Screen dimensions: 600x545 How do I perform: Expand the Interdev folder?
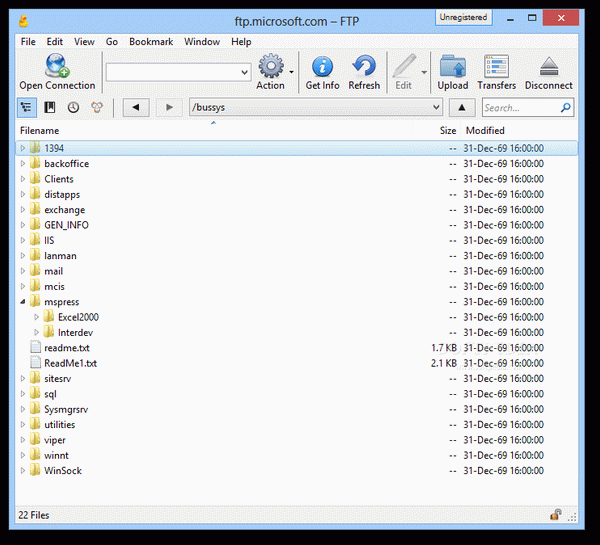coord(36,332)
